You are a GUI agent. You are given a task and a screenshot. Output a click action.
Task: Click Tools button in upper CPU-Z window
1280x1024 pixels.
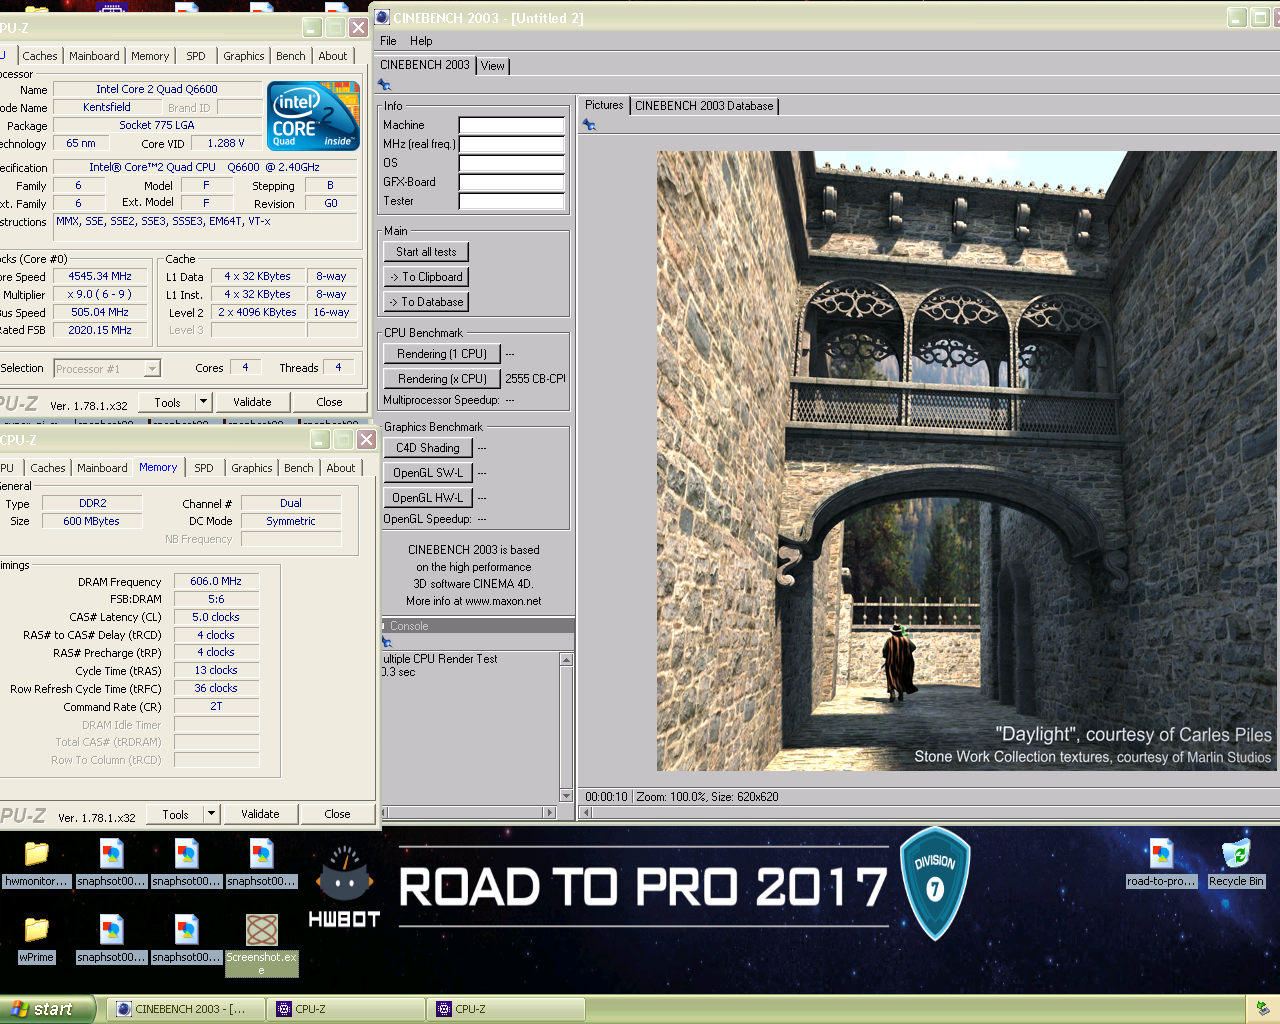(167, 402)
